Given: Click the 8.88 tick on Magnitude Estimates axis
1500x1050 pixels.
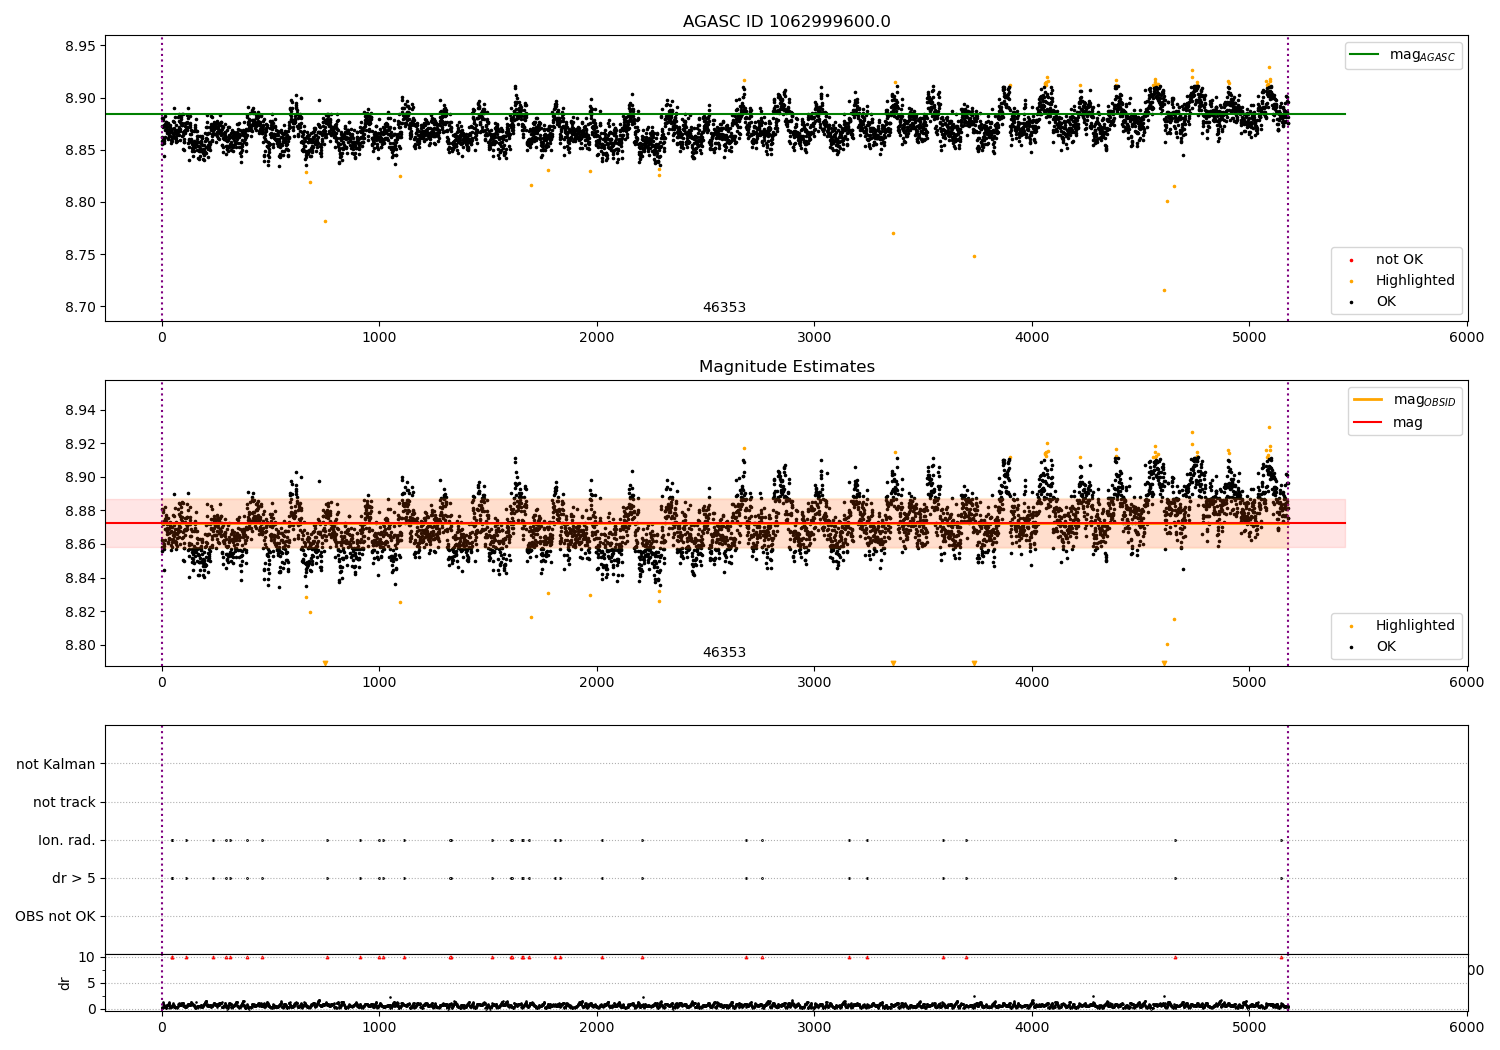Looking at the screenshot, I should [80, 511].
